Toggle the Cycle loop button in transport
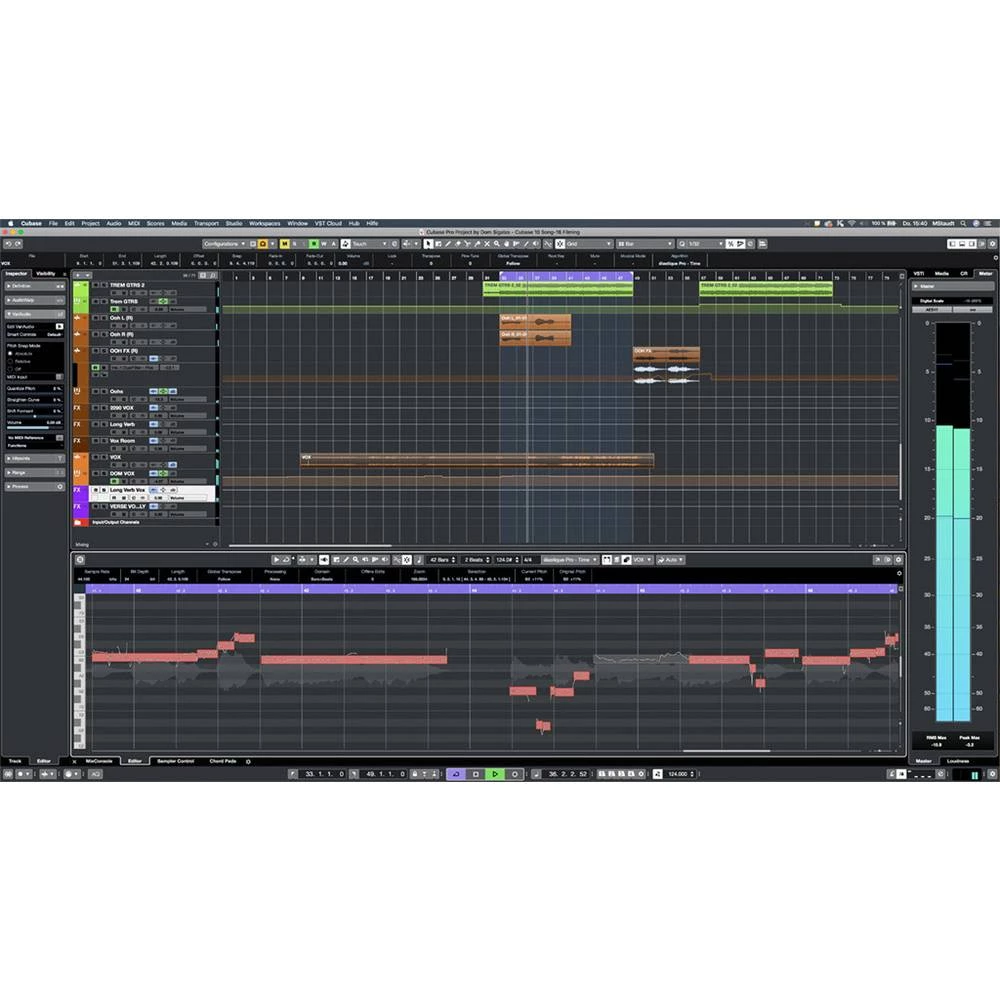Viewport: 1000px width, 1000px height. [455, 774]
